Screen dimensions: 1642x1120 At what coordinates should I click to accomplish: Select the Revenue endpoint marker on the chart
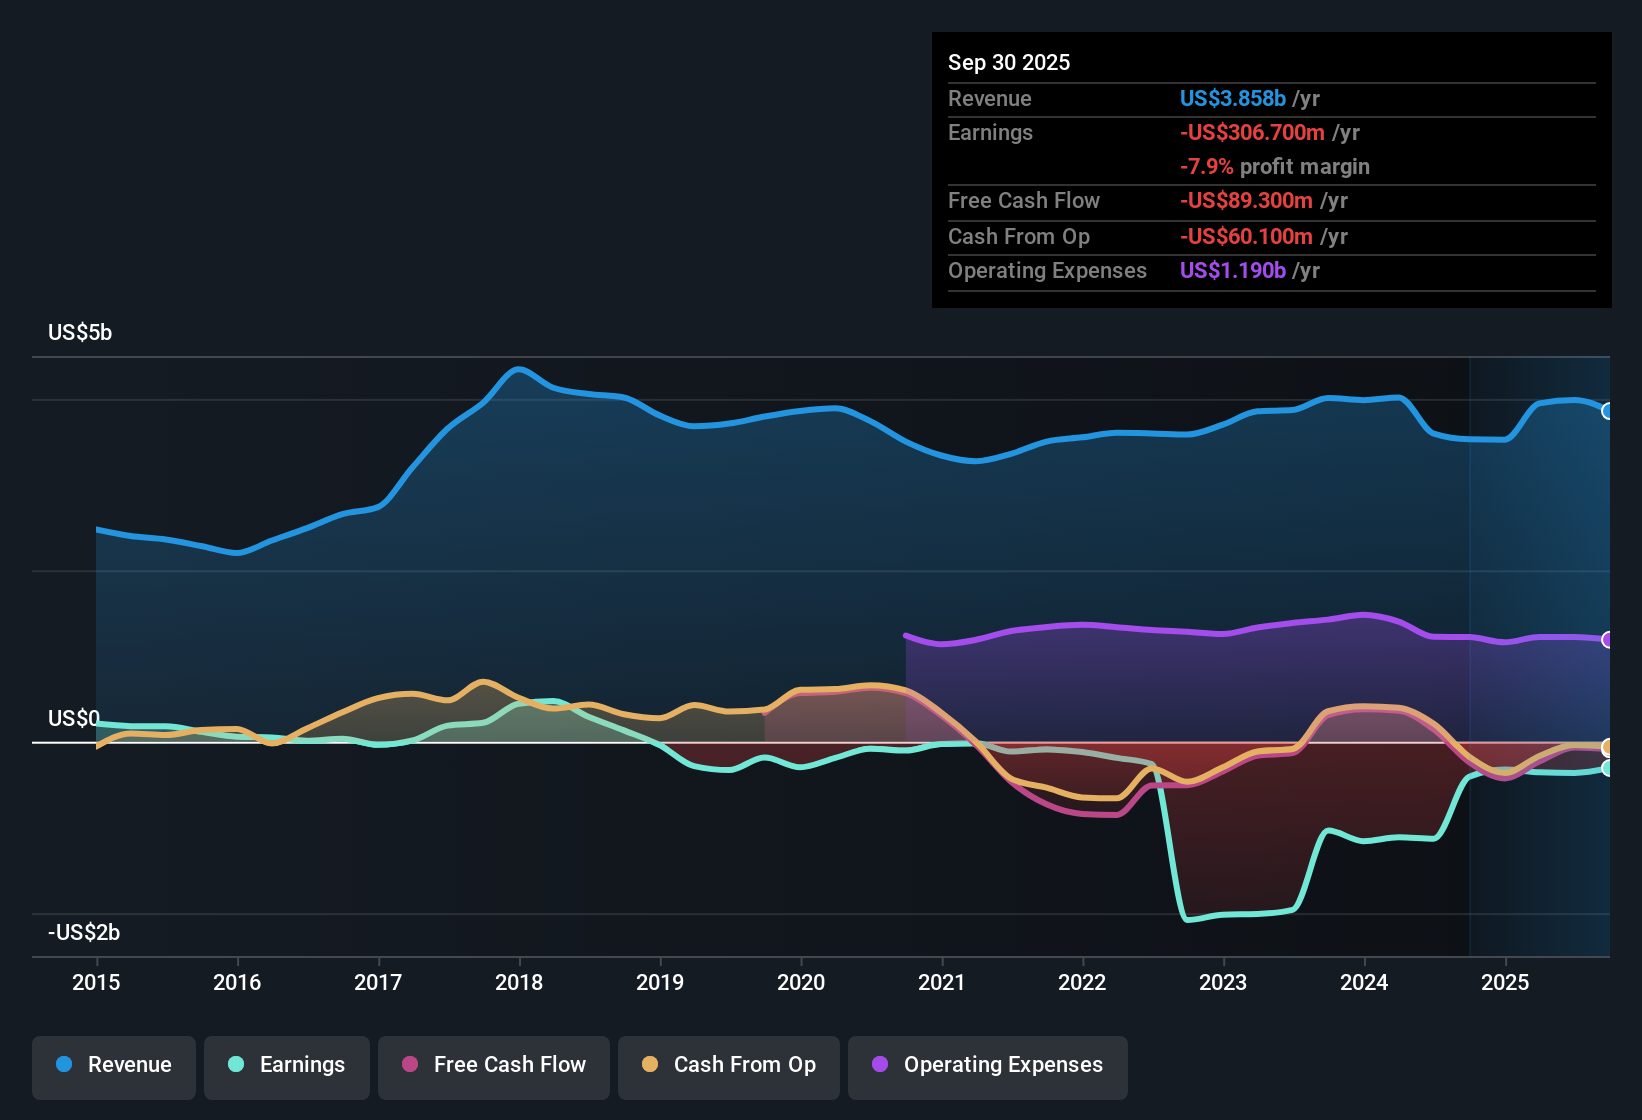[x=1609, y=411]
